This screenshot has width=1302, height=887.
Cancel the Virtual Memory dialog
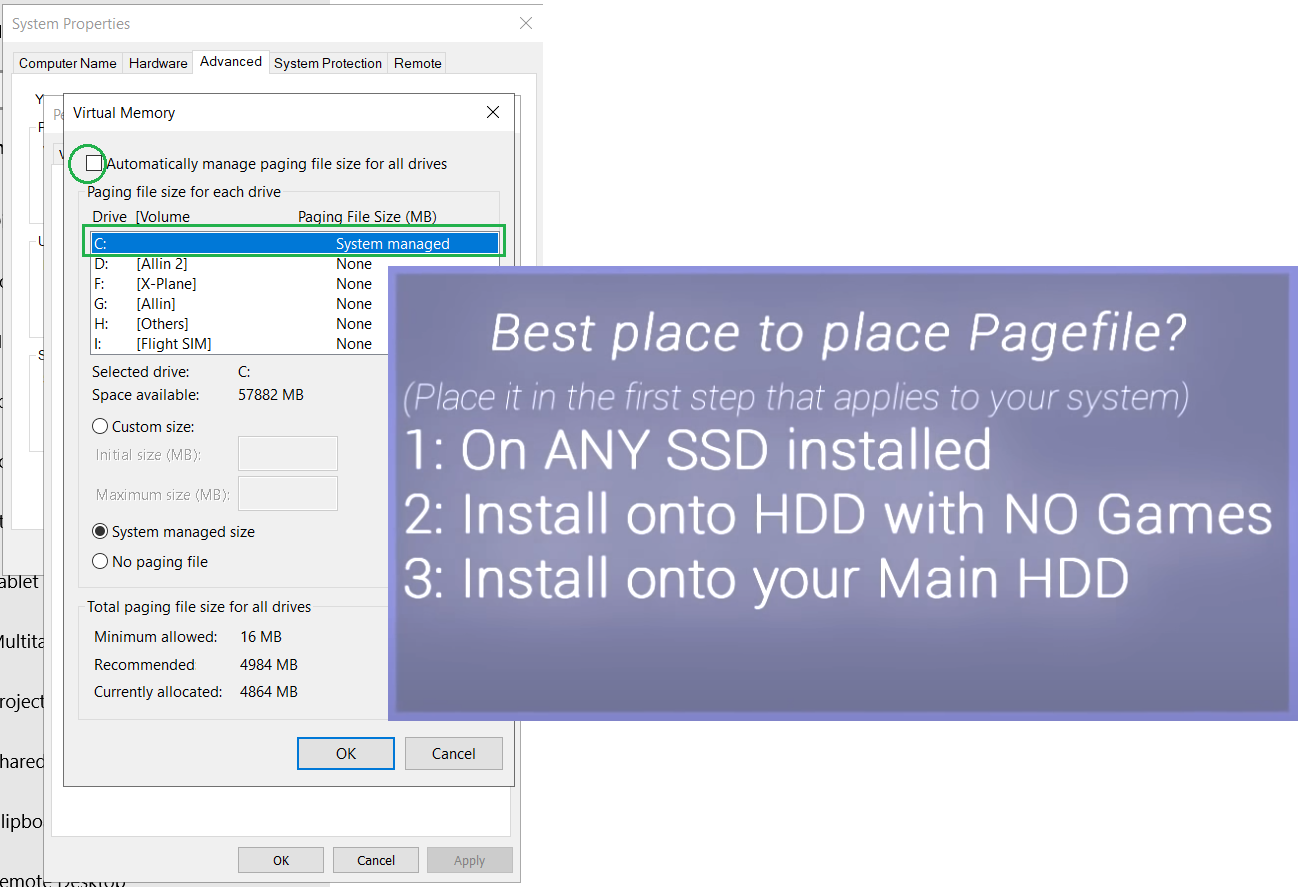454,754
